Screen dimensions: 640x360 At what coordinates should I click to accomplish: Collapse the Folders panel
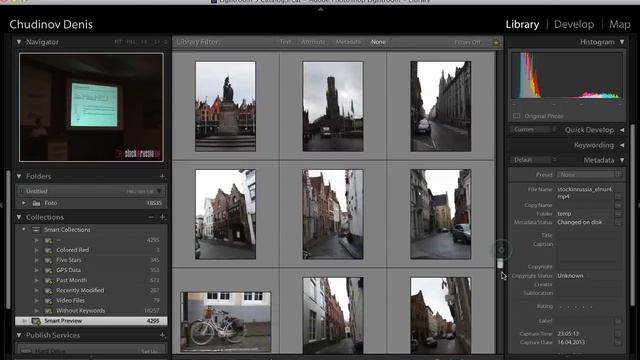19,176
